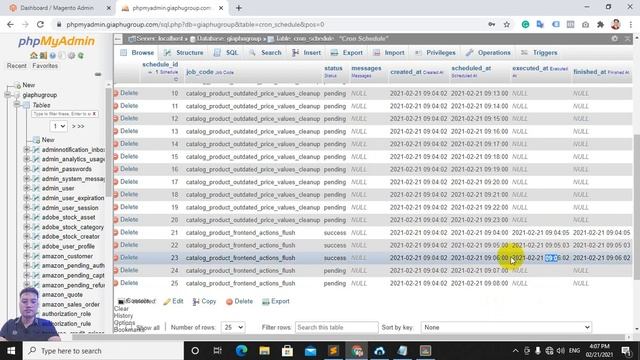Click bottom Export link for selected rows
Viewport: 640px width, 360px height.
coord(276,301)
